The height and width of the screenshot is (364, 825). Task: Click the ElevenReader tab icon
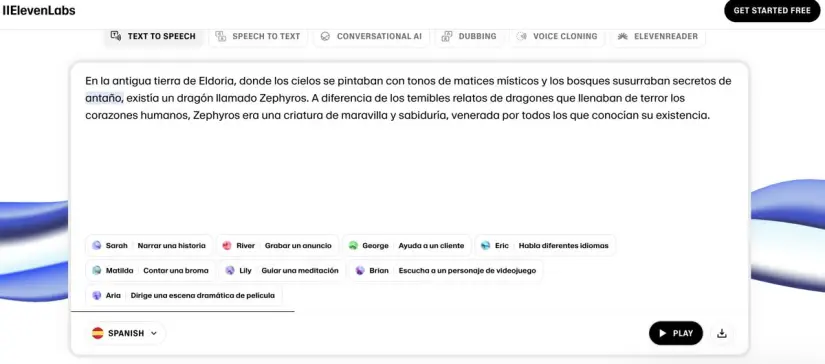622,36
